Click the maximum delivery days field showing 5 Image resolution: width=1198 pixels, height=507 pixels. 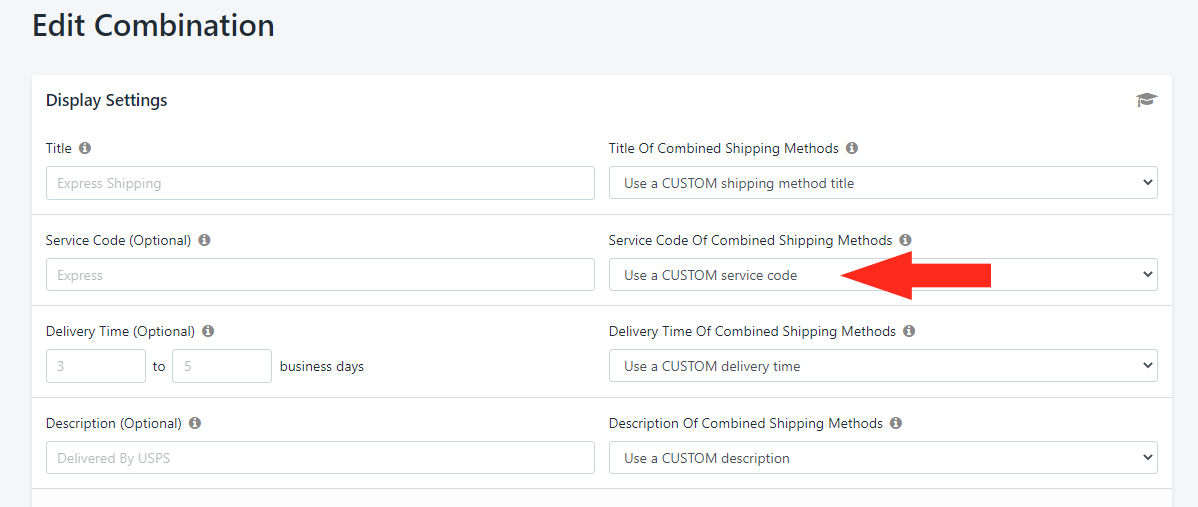click(222, 367)
